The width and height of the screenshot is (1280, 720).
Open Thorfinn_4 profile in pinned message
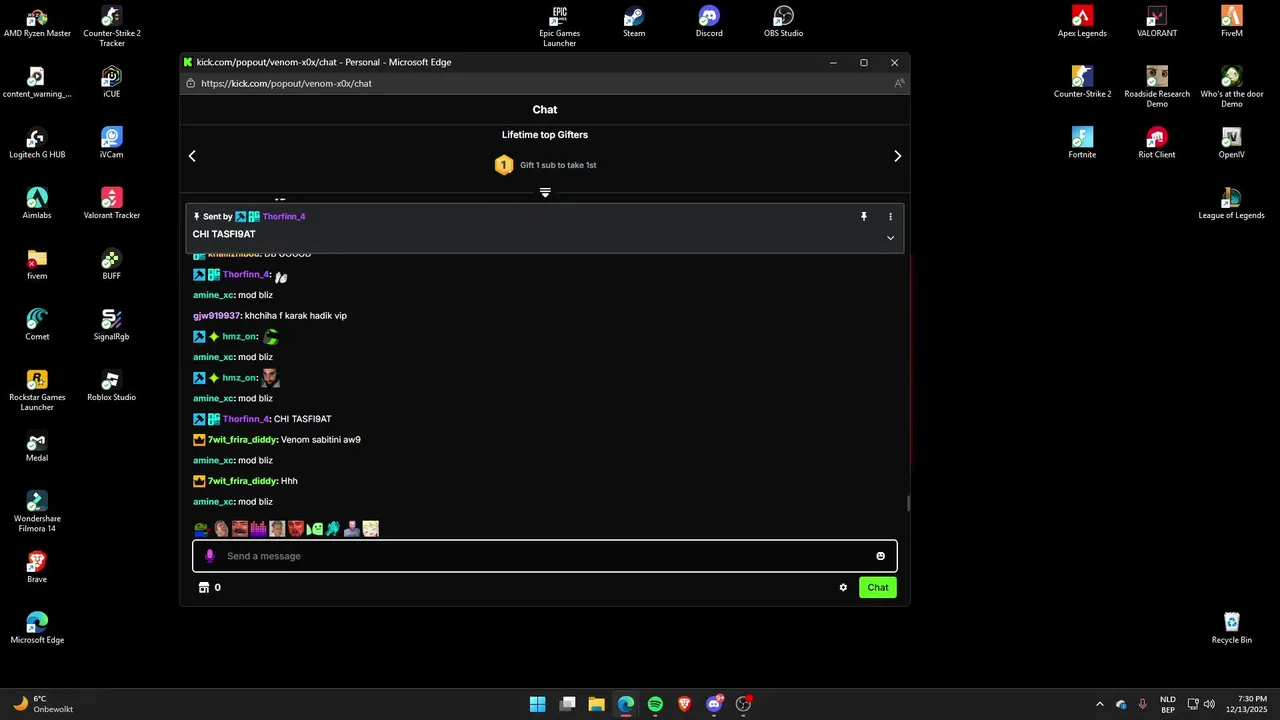pyautogui.click(x=284, y=216)
